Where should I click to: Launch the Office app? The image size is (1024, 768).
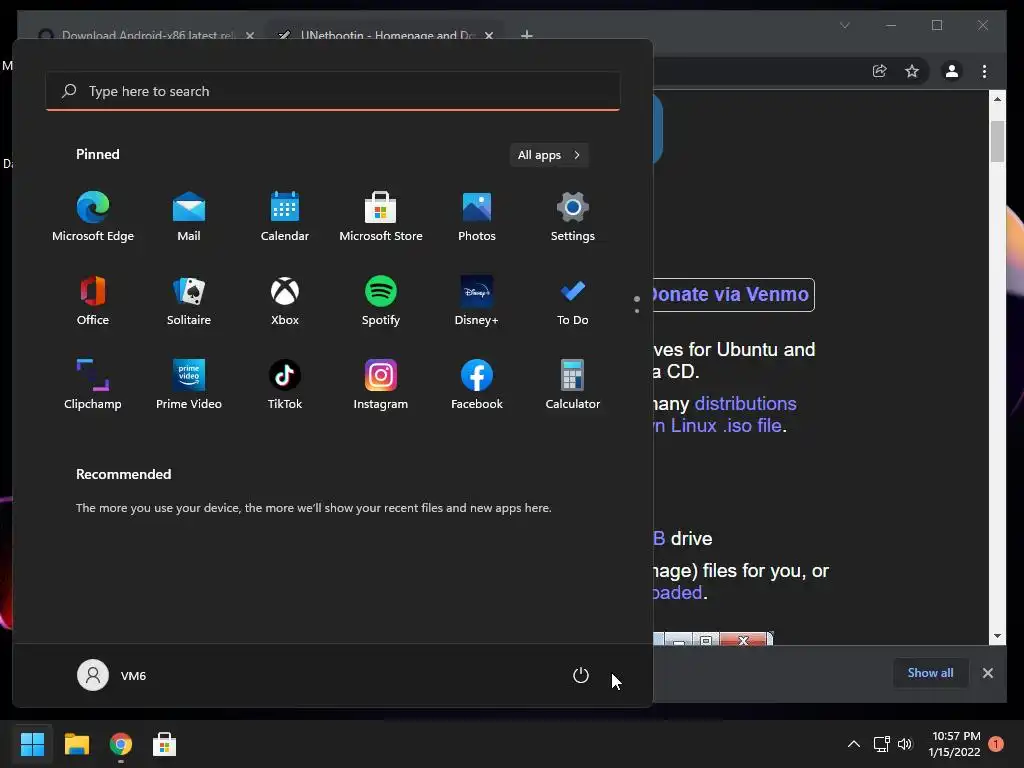[93, 300]
